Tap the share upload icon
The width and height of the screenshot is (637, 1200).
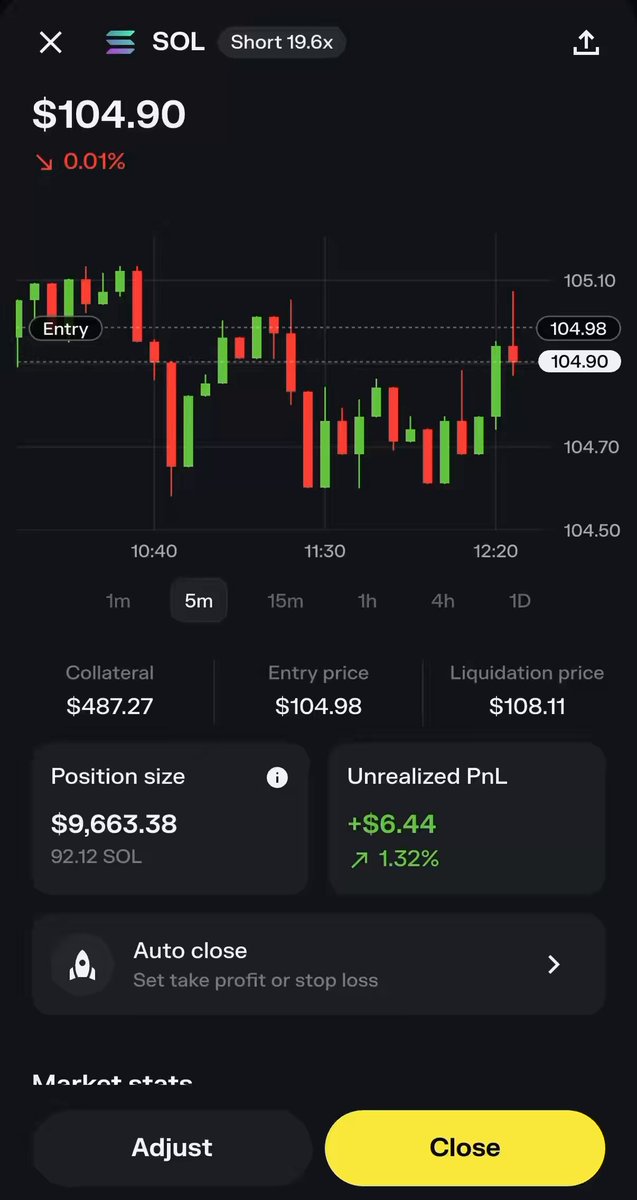(x=586, y=42)
